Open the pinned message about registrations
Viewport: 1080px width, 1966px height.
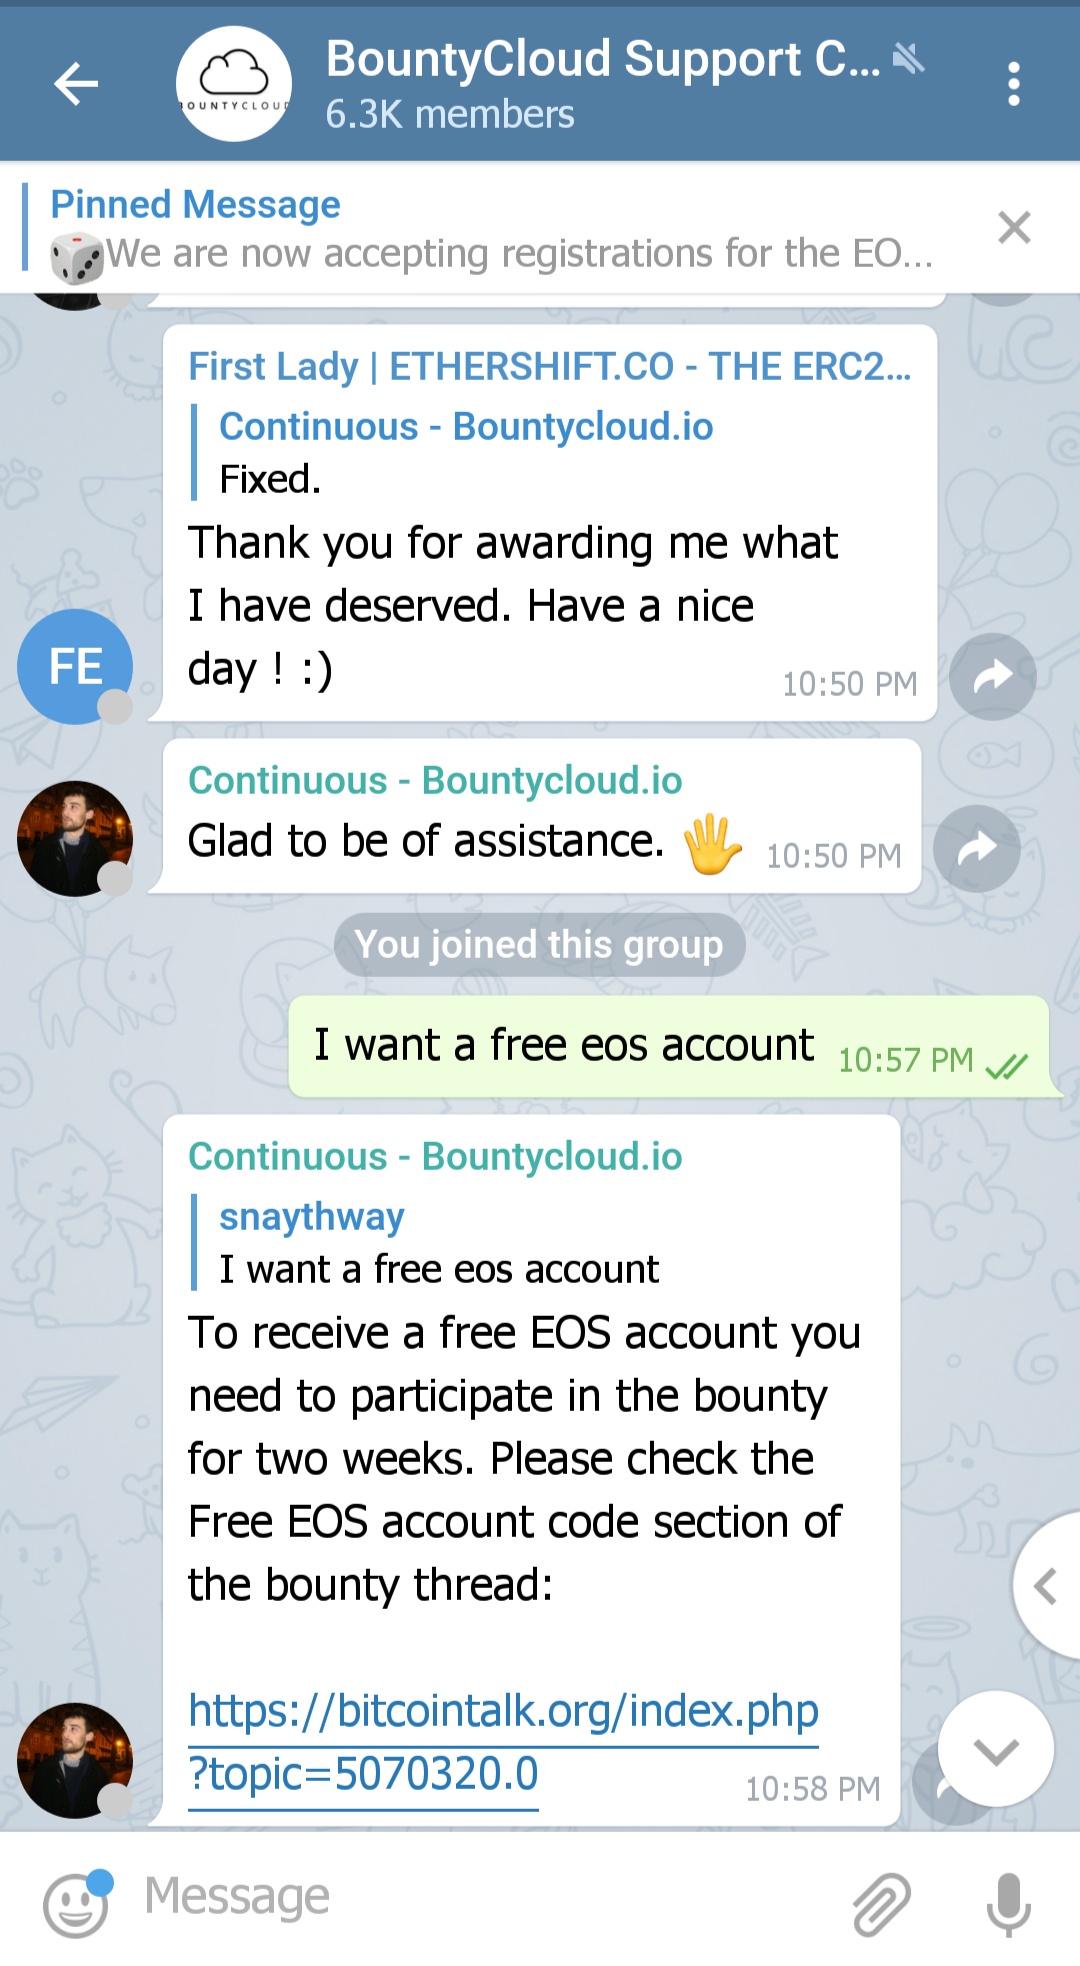[490, 232]
